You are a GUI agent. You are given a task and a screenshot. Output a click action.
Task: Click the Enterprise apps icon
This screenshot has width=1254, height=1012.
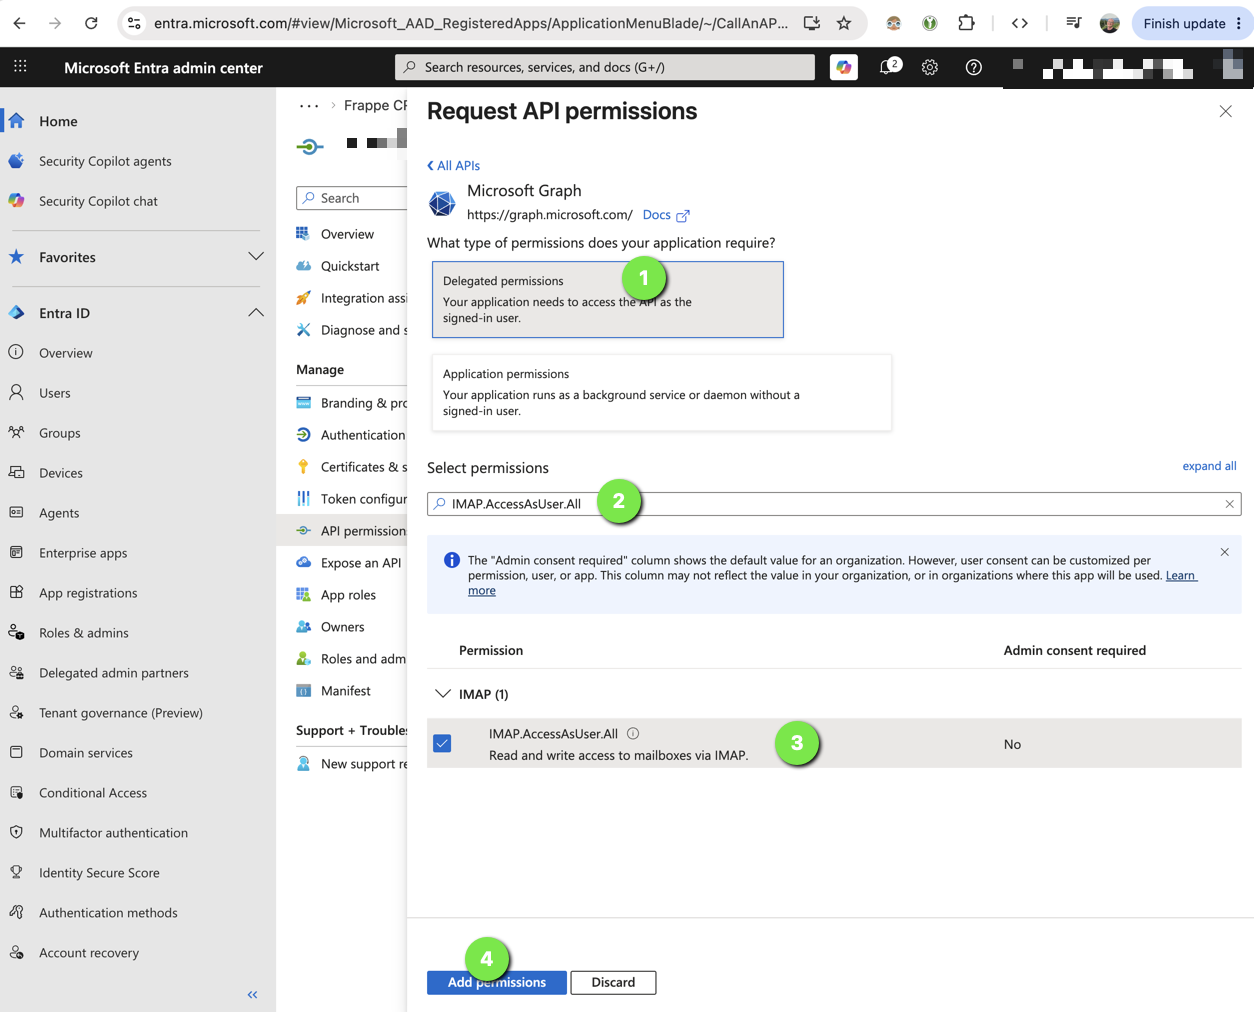coord(17,553)
